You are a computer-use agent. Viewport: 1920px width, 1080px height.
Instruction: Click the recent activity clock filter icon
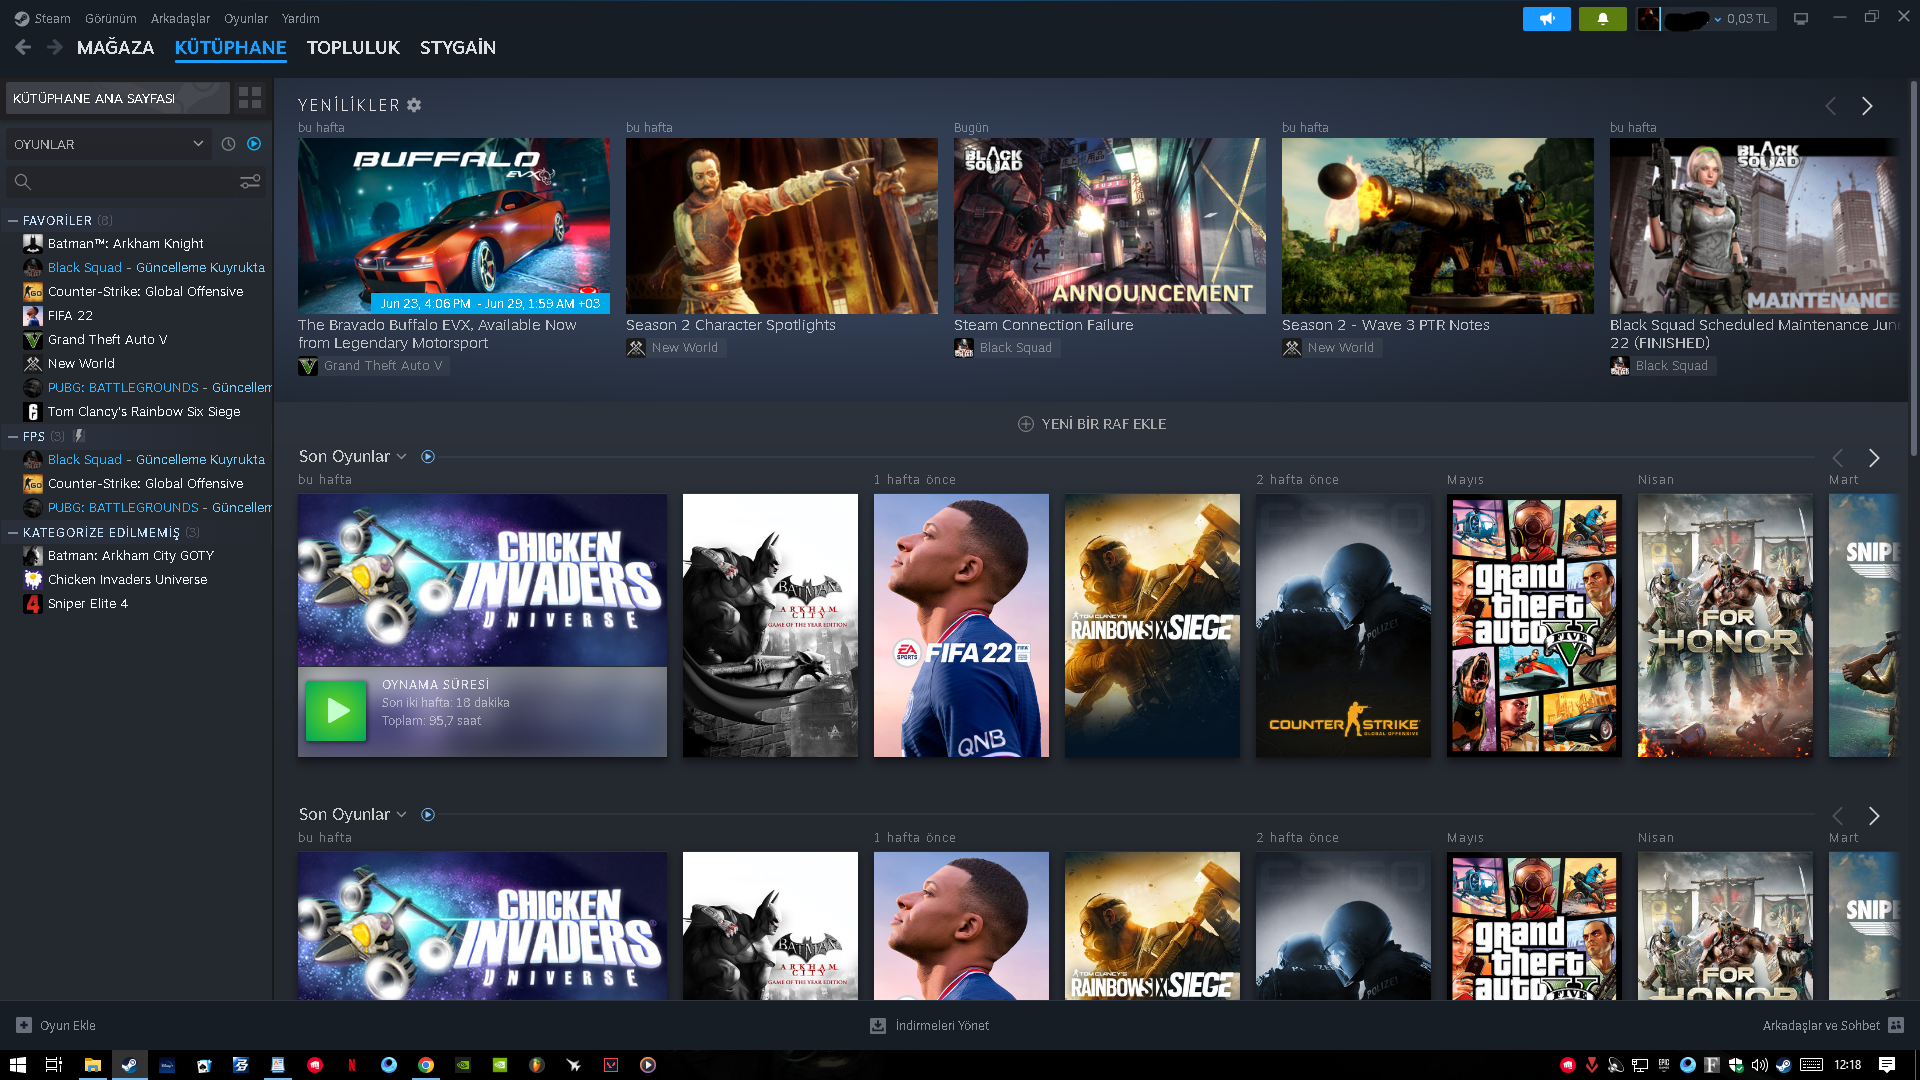click(228, 144)
